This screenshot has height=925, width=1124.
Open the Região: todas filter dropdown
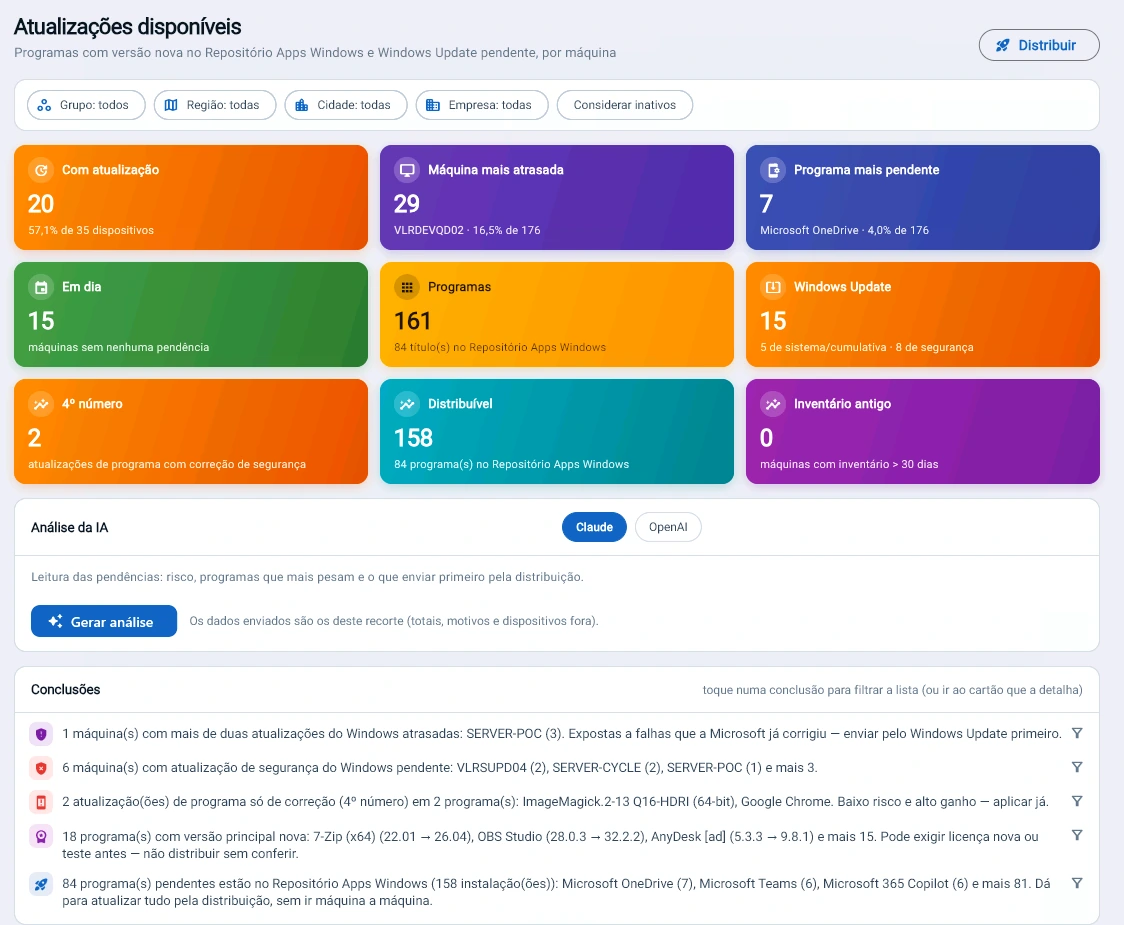point(214,105)
